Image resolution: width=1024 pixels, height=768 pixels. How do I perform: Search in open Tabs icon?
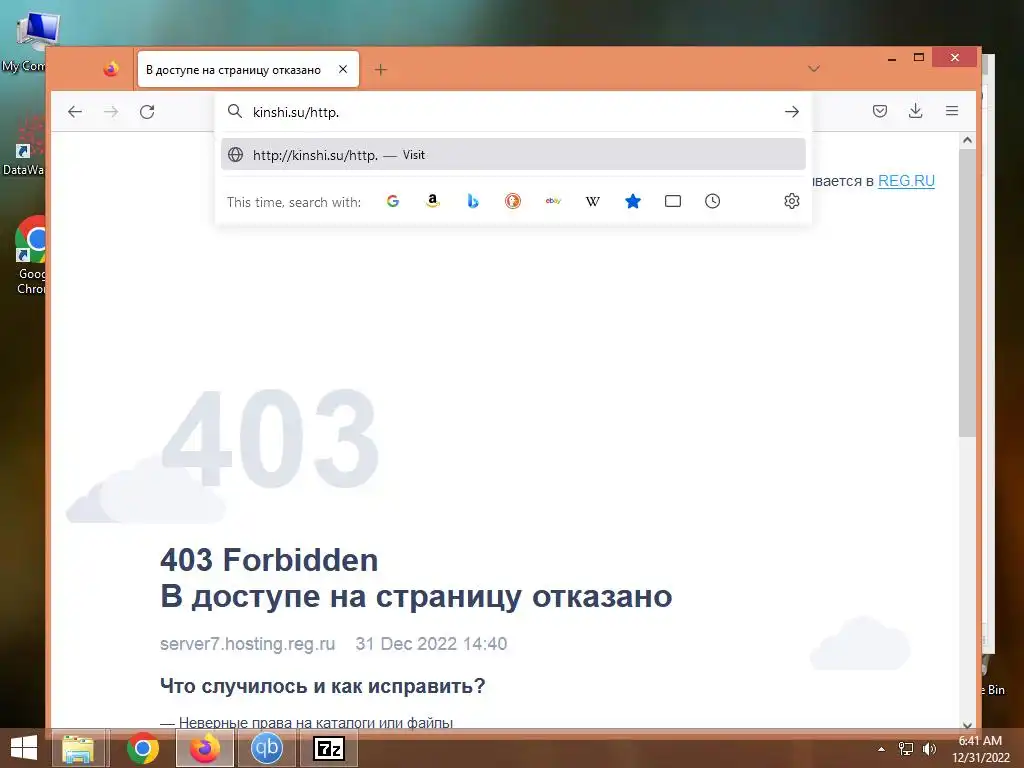(x=673, y=201)
